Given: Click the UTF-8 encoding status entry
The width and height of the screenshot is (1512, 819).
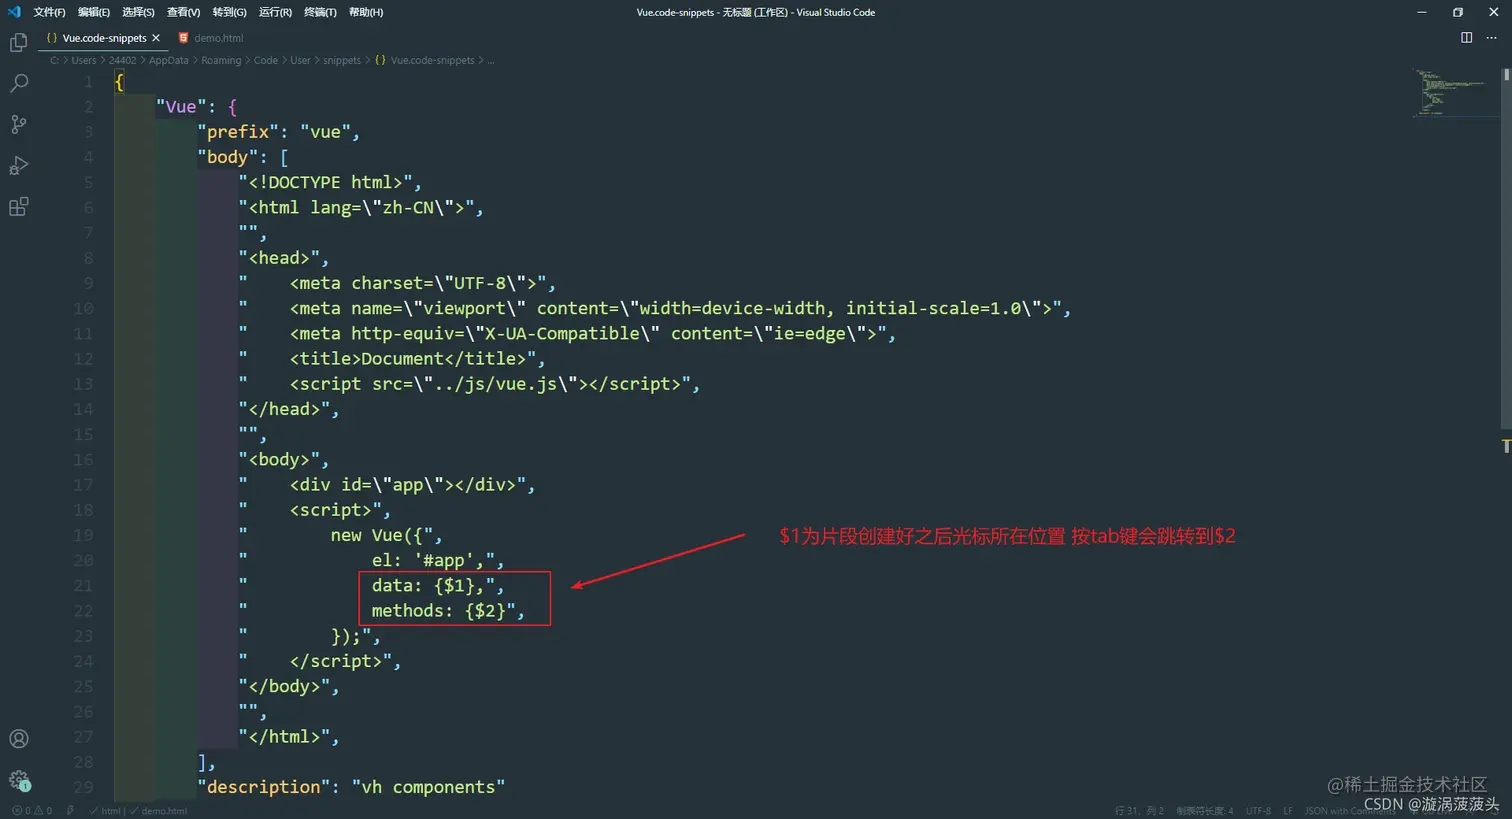Looking at the screenshot, I should (x=1258, y=811).
